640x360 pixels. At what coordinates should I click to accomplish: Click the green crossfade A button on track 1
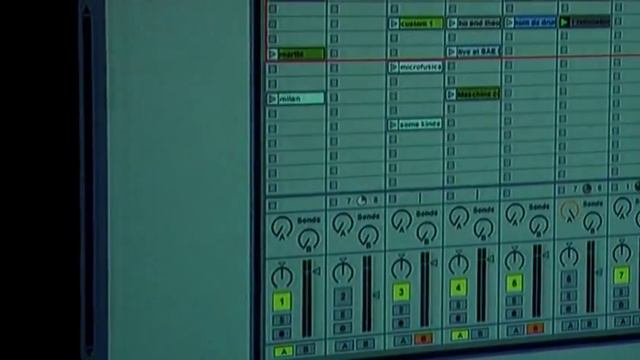point(283,351)
